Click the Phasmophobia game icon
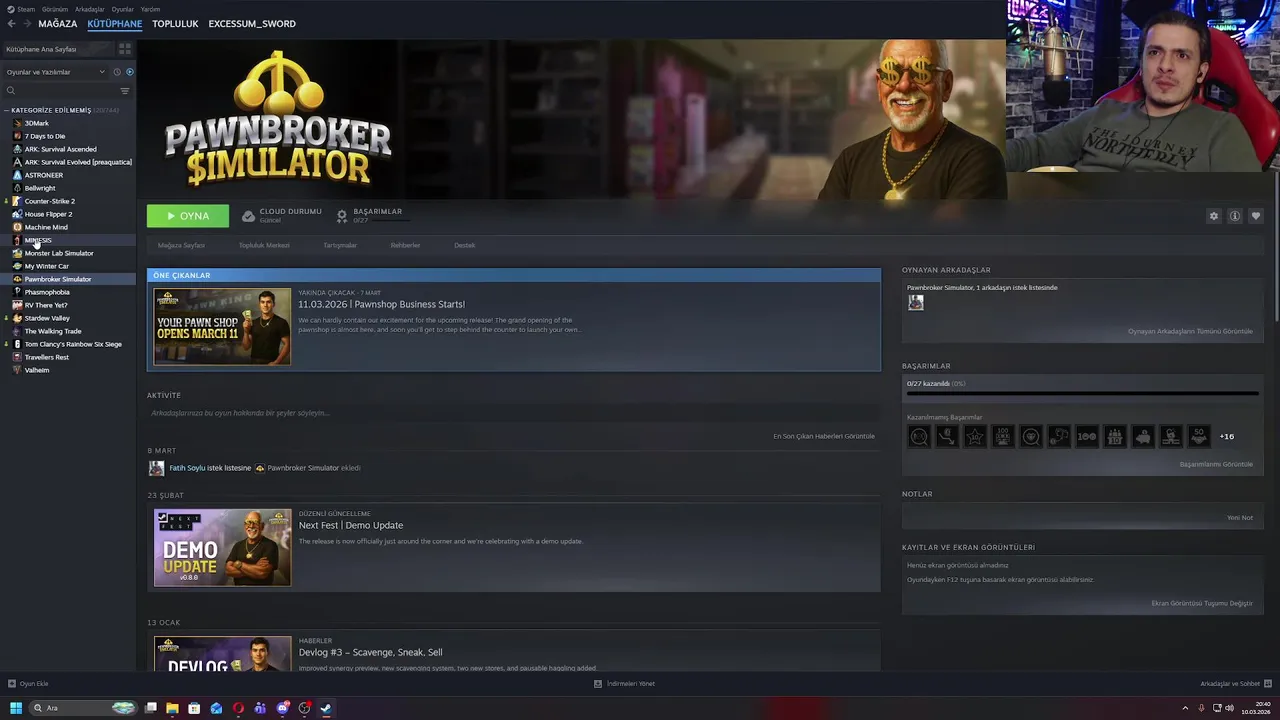The height and width of the screenshot is (720, 1280). coord(17,292)
